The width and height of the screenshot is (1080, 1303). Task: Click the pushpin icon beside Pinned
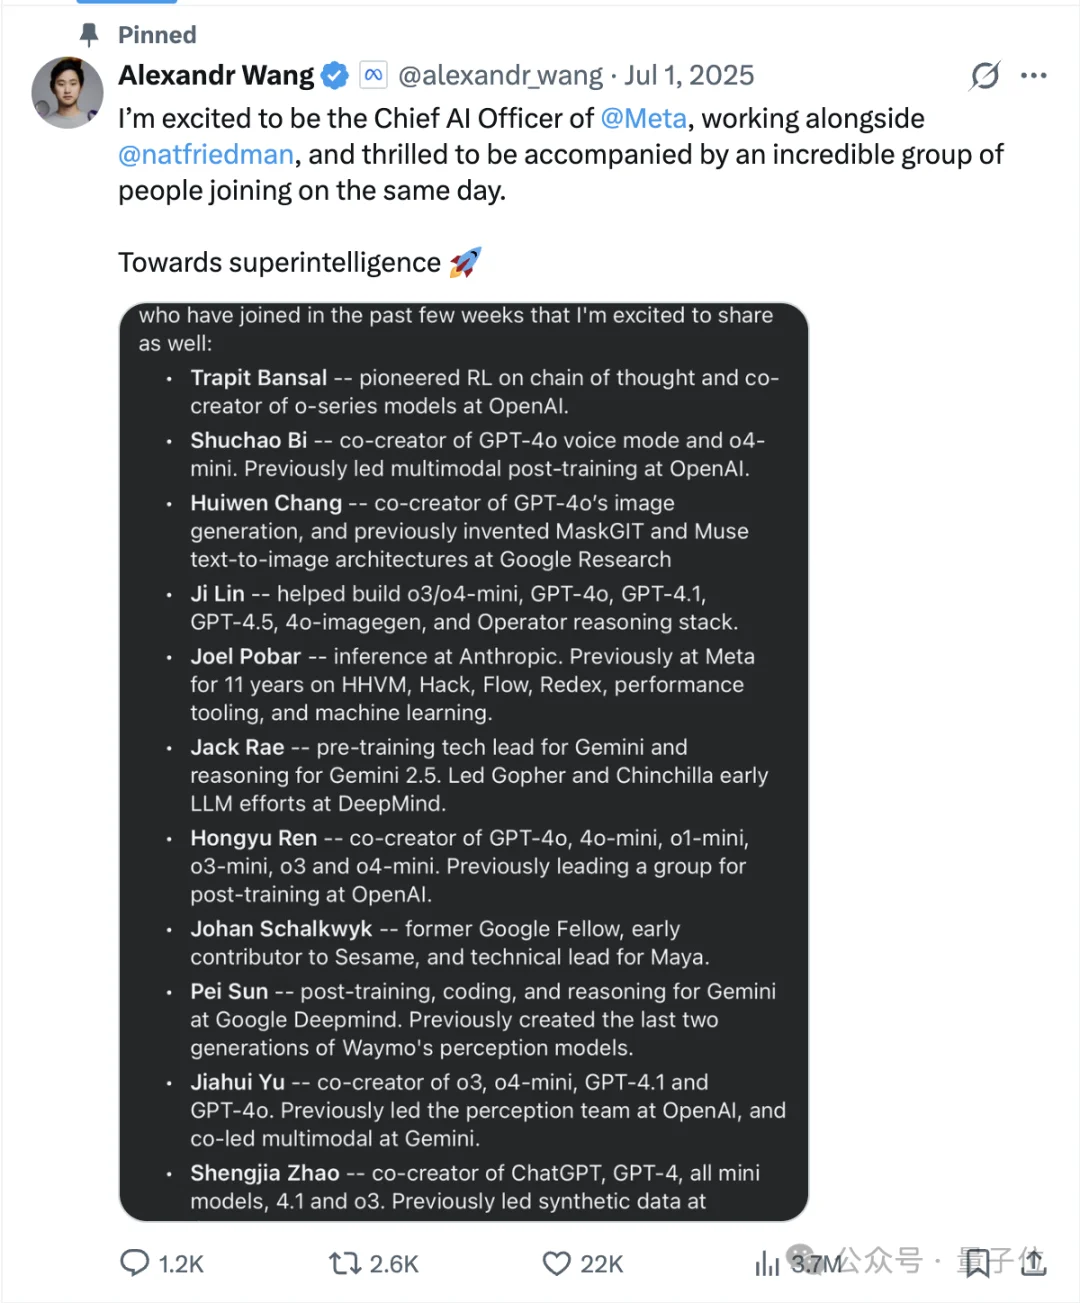[x=89, y=36]
